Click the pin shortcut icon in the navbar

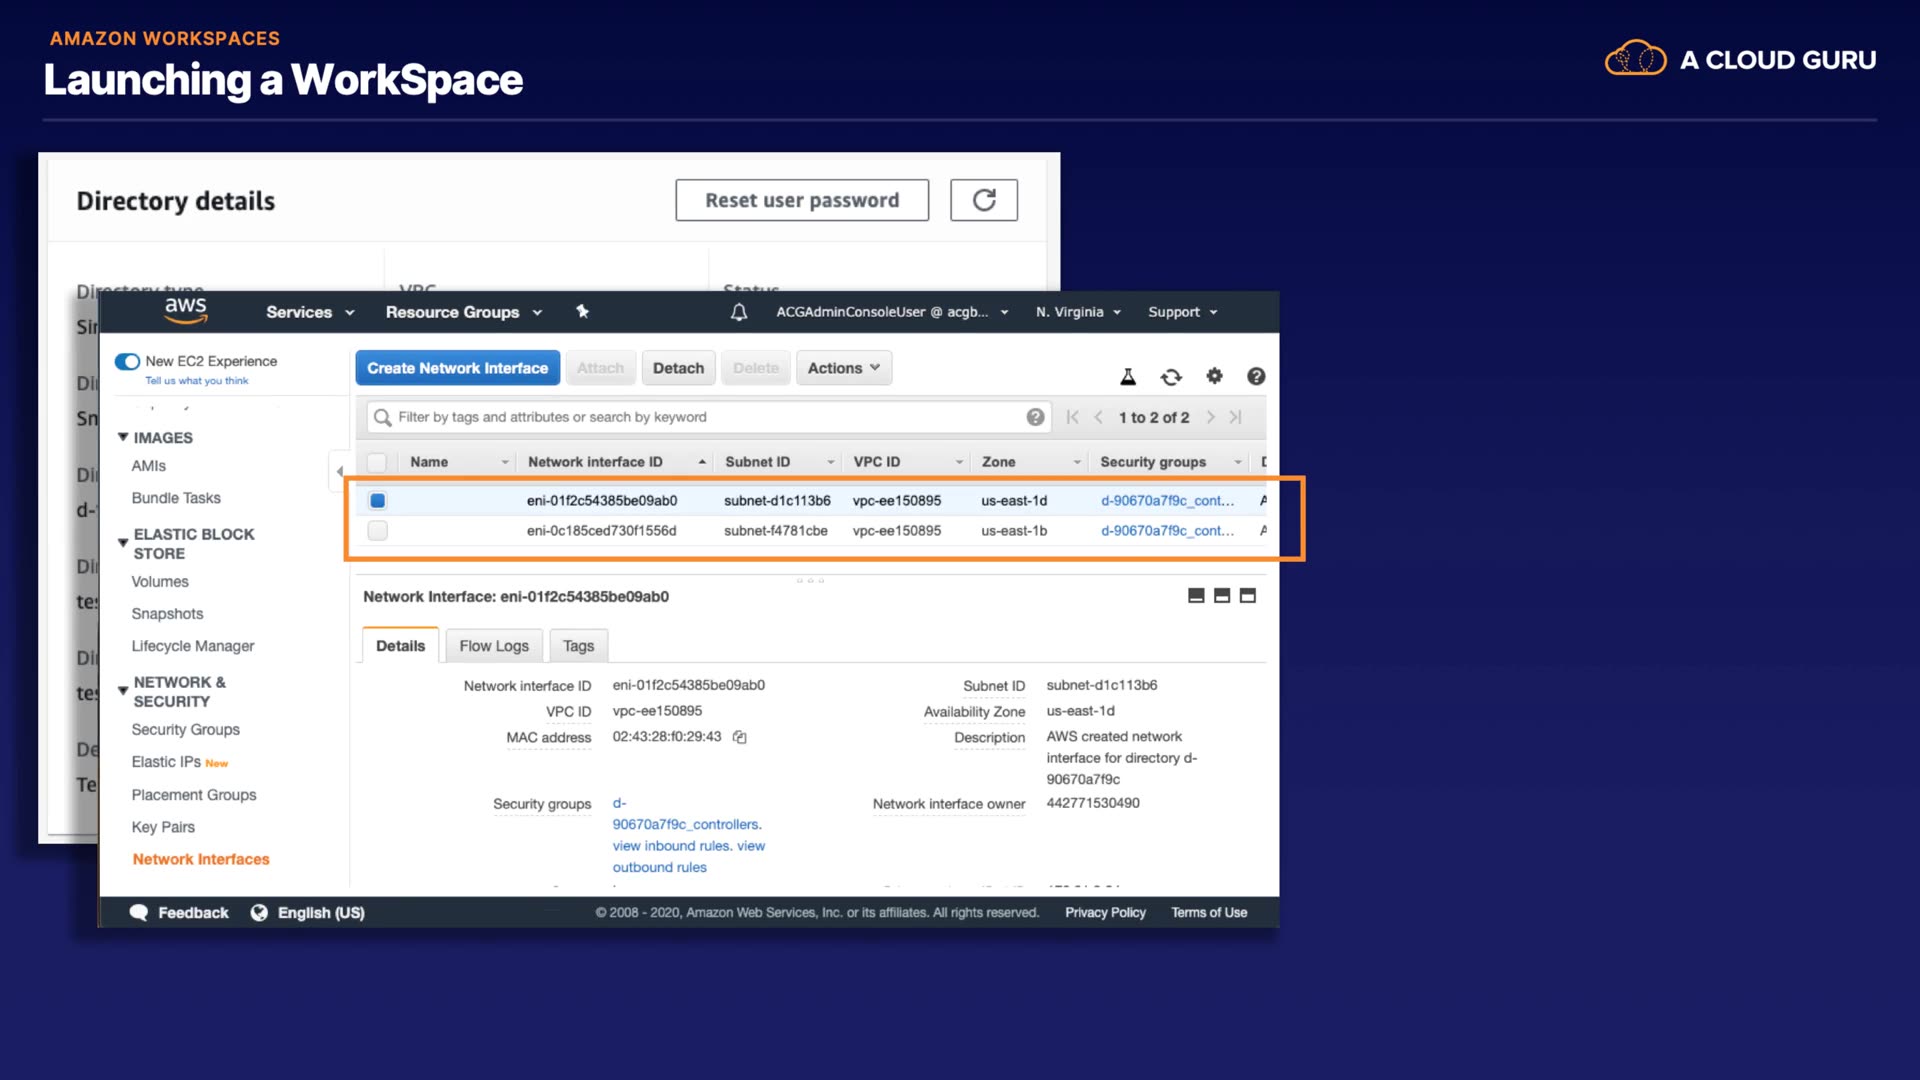pyautogui.click(x=582, y=312)
